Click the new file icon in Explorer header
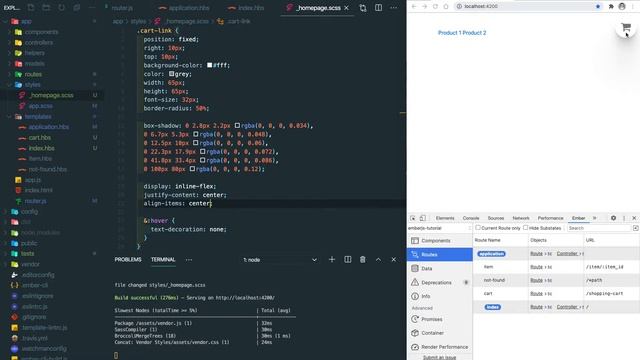Viewport: 640px width, 360px height. [x=31, y=7]
